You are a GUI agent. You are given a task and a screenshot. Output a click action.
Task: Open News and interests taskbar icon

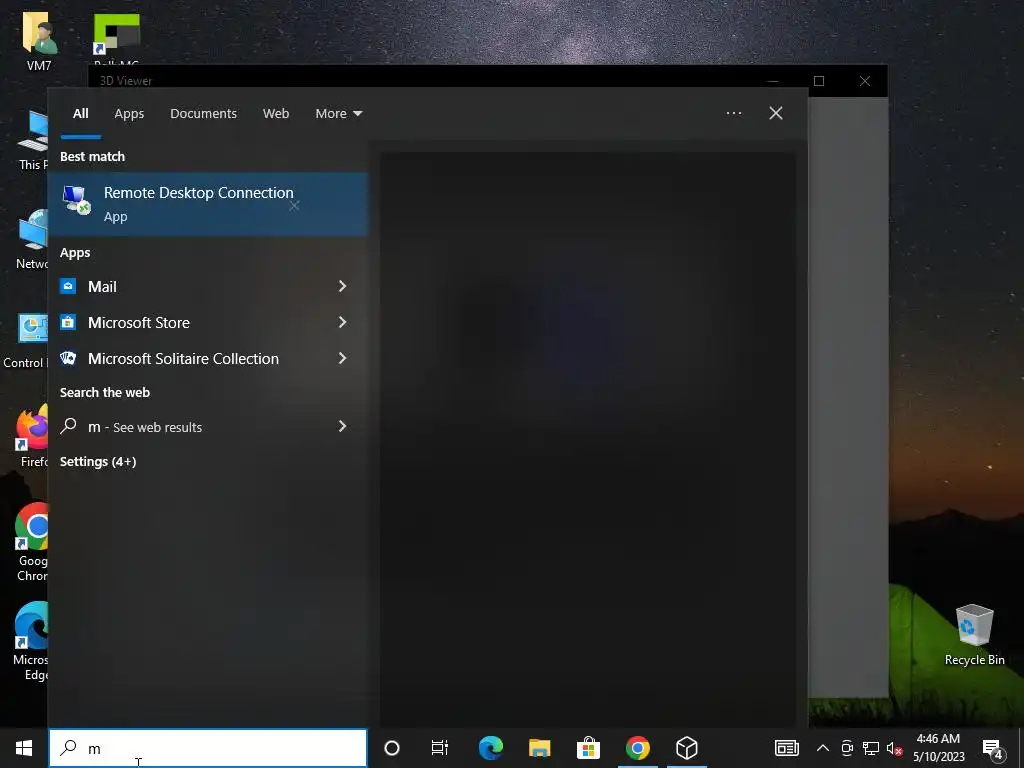click(x=786, y=748)
